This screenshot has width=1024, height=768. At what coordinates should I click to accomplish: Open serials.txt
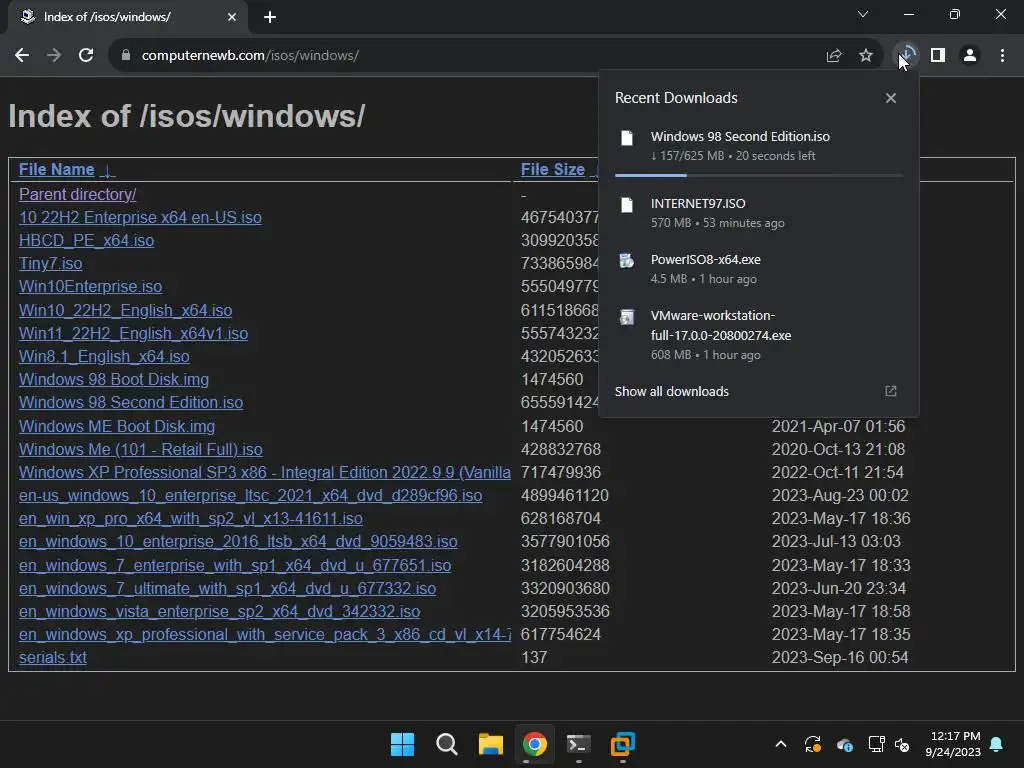click(x=53, y=658)
